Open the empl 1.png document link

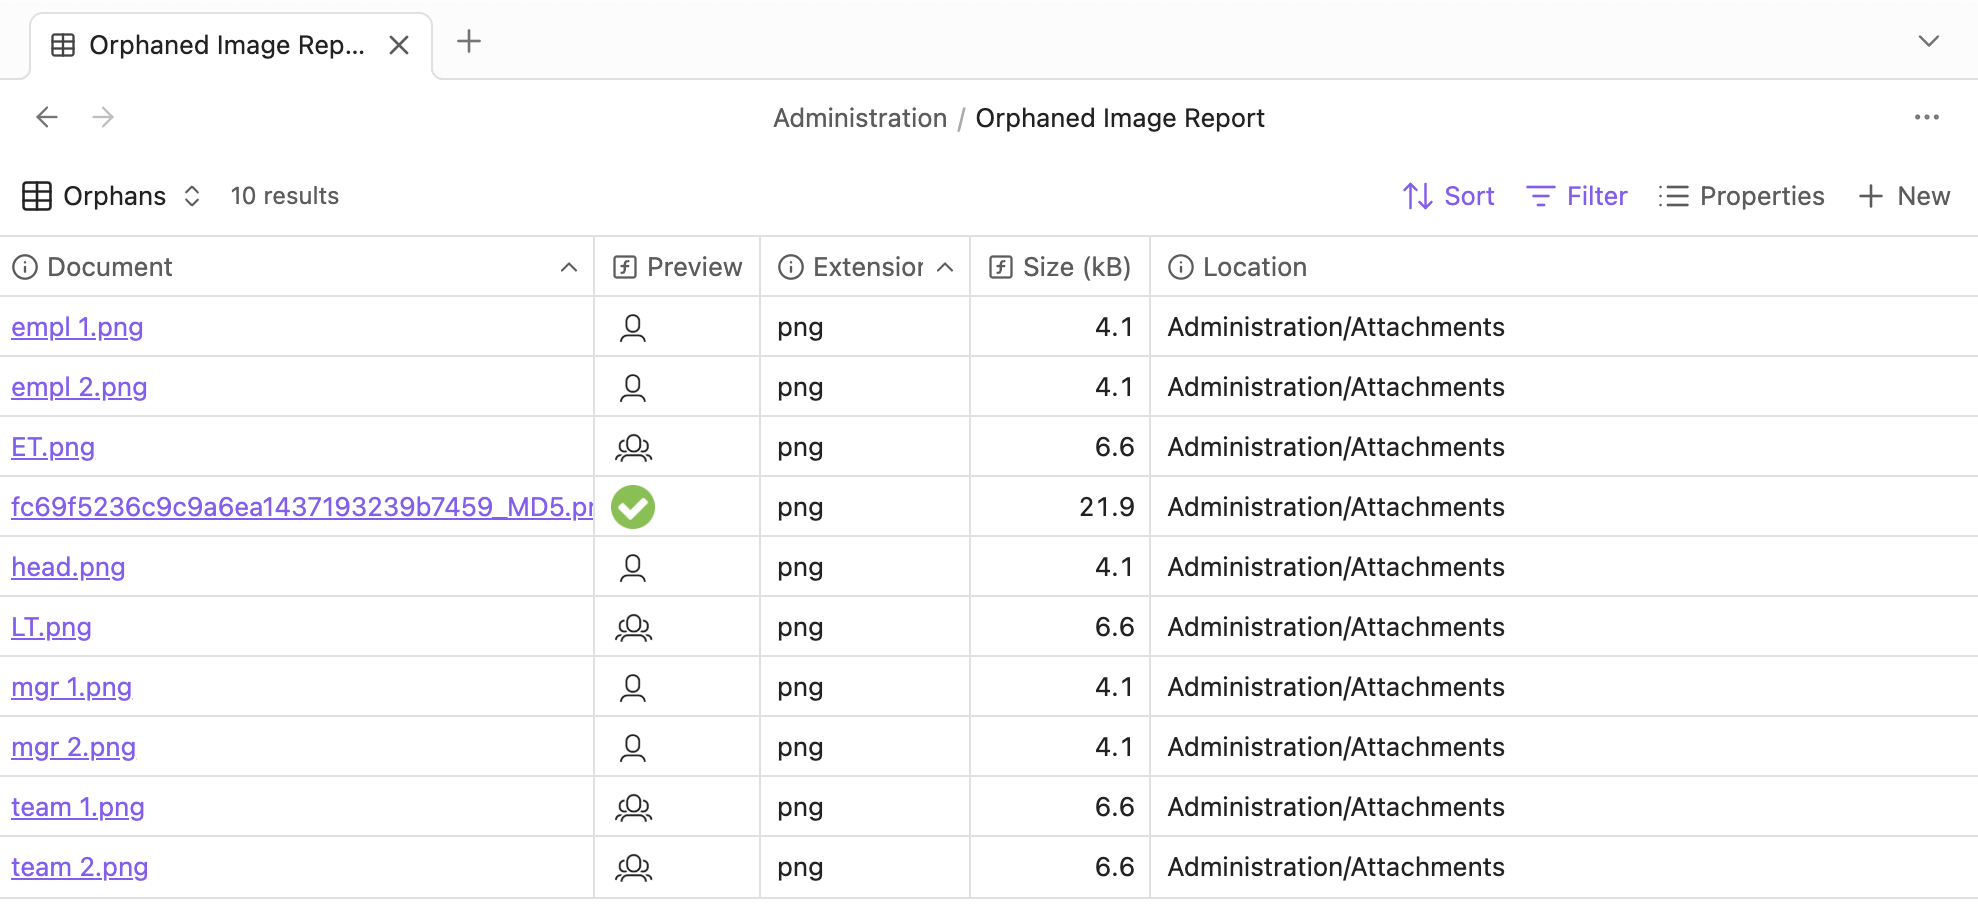coord(77,327)
